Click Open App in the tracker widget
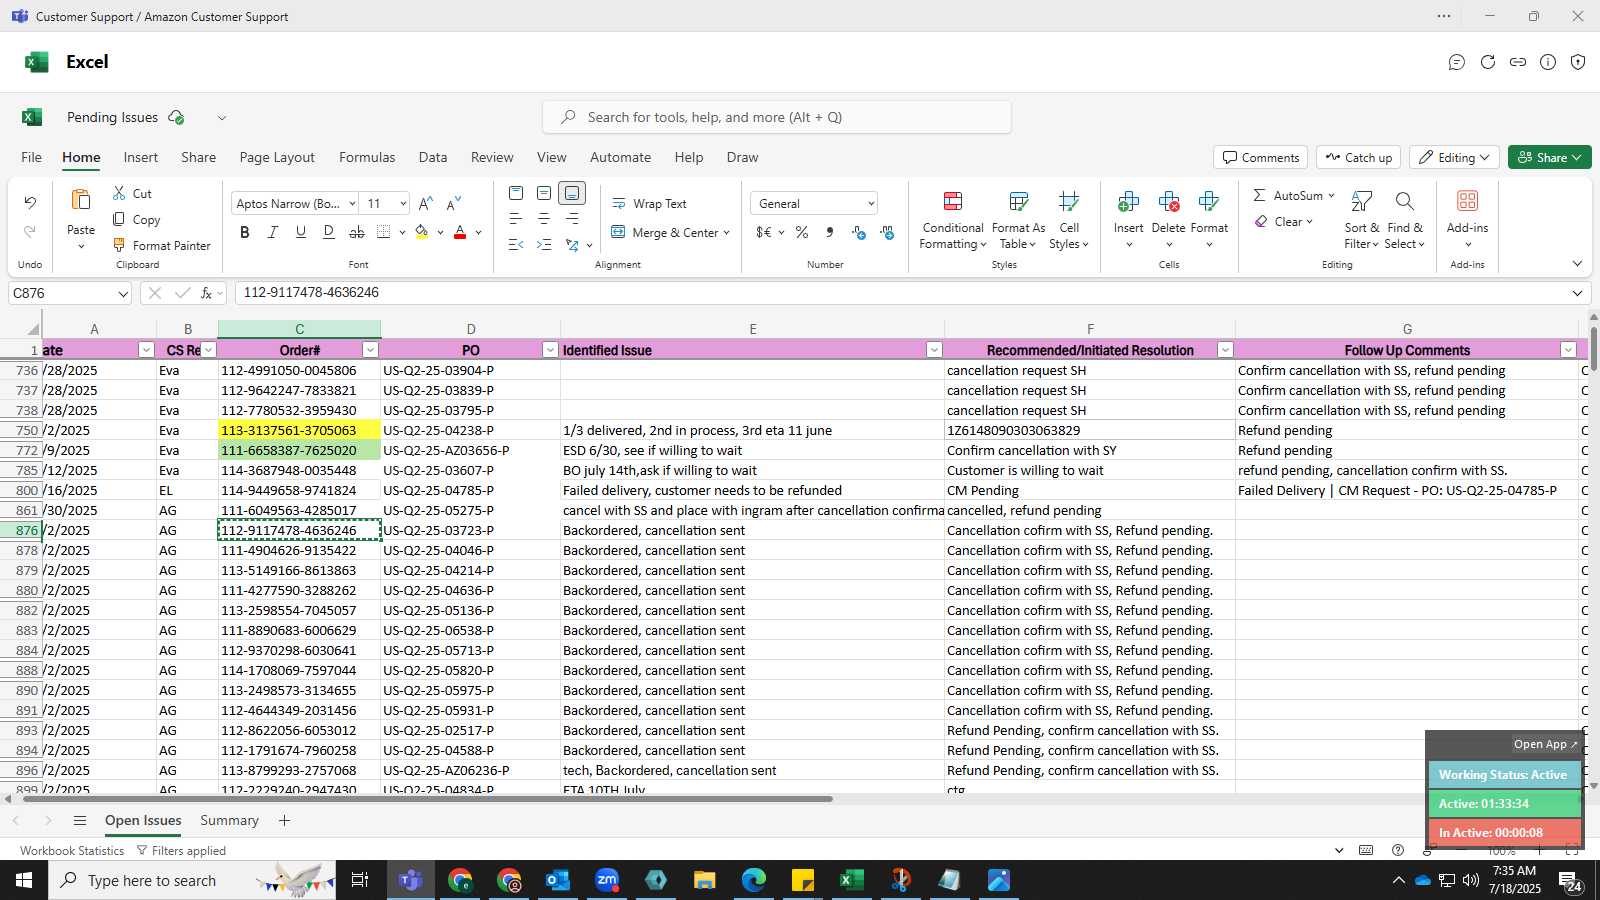 click(1545, 744)
